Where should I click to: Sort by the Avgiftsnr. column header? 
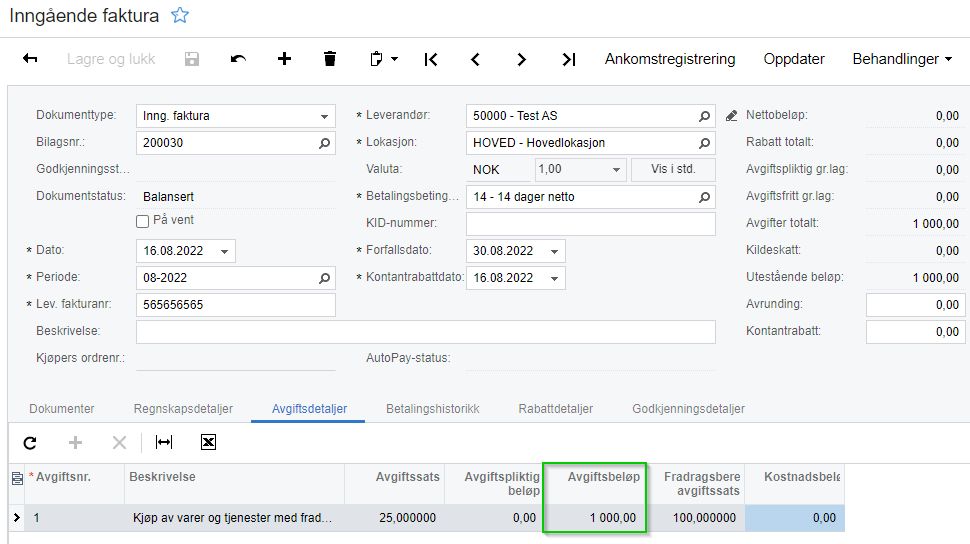(63, 477)
